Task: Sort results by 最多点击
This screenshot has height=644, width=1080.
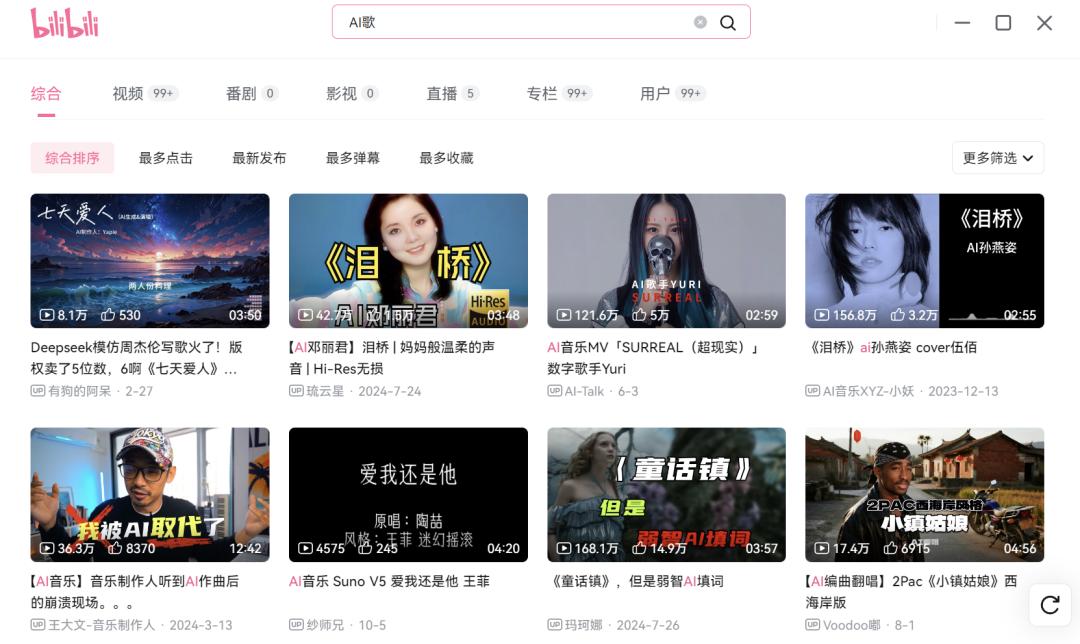Action: pos(165,158)
